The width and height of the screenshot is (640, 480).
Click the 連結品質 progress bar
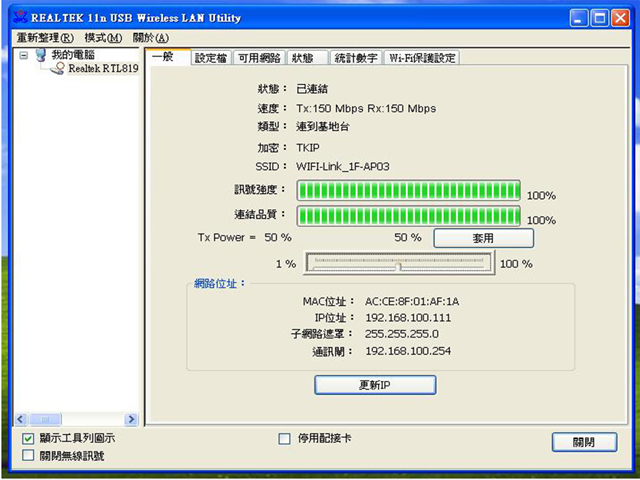click(x=408, y=216)
